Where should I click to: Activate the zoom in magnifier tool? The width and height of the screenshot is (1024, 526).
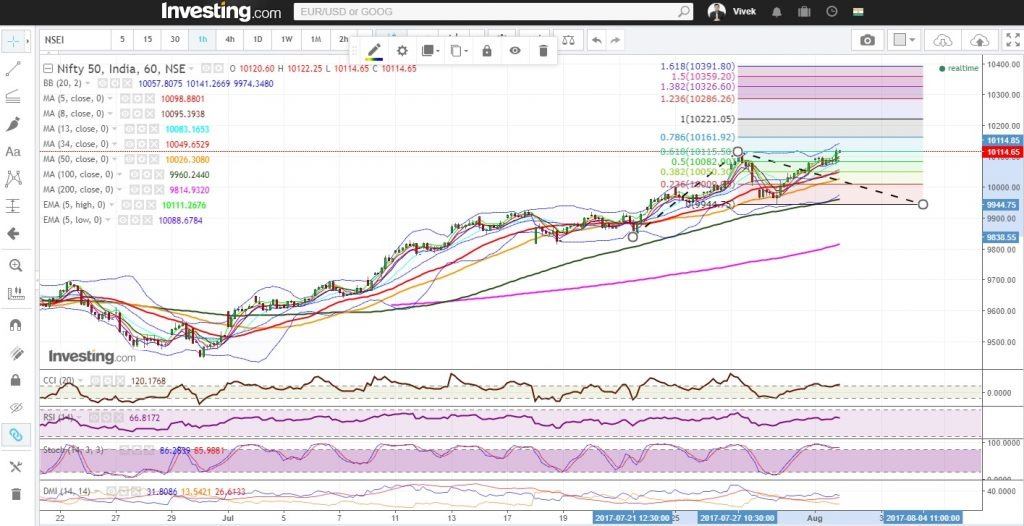pos(14,265)
